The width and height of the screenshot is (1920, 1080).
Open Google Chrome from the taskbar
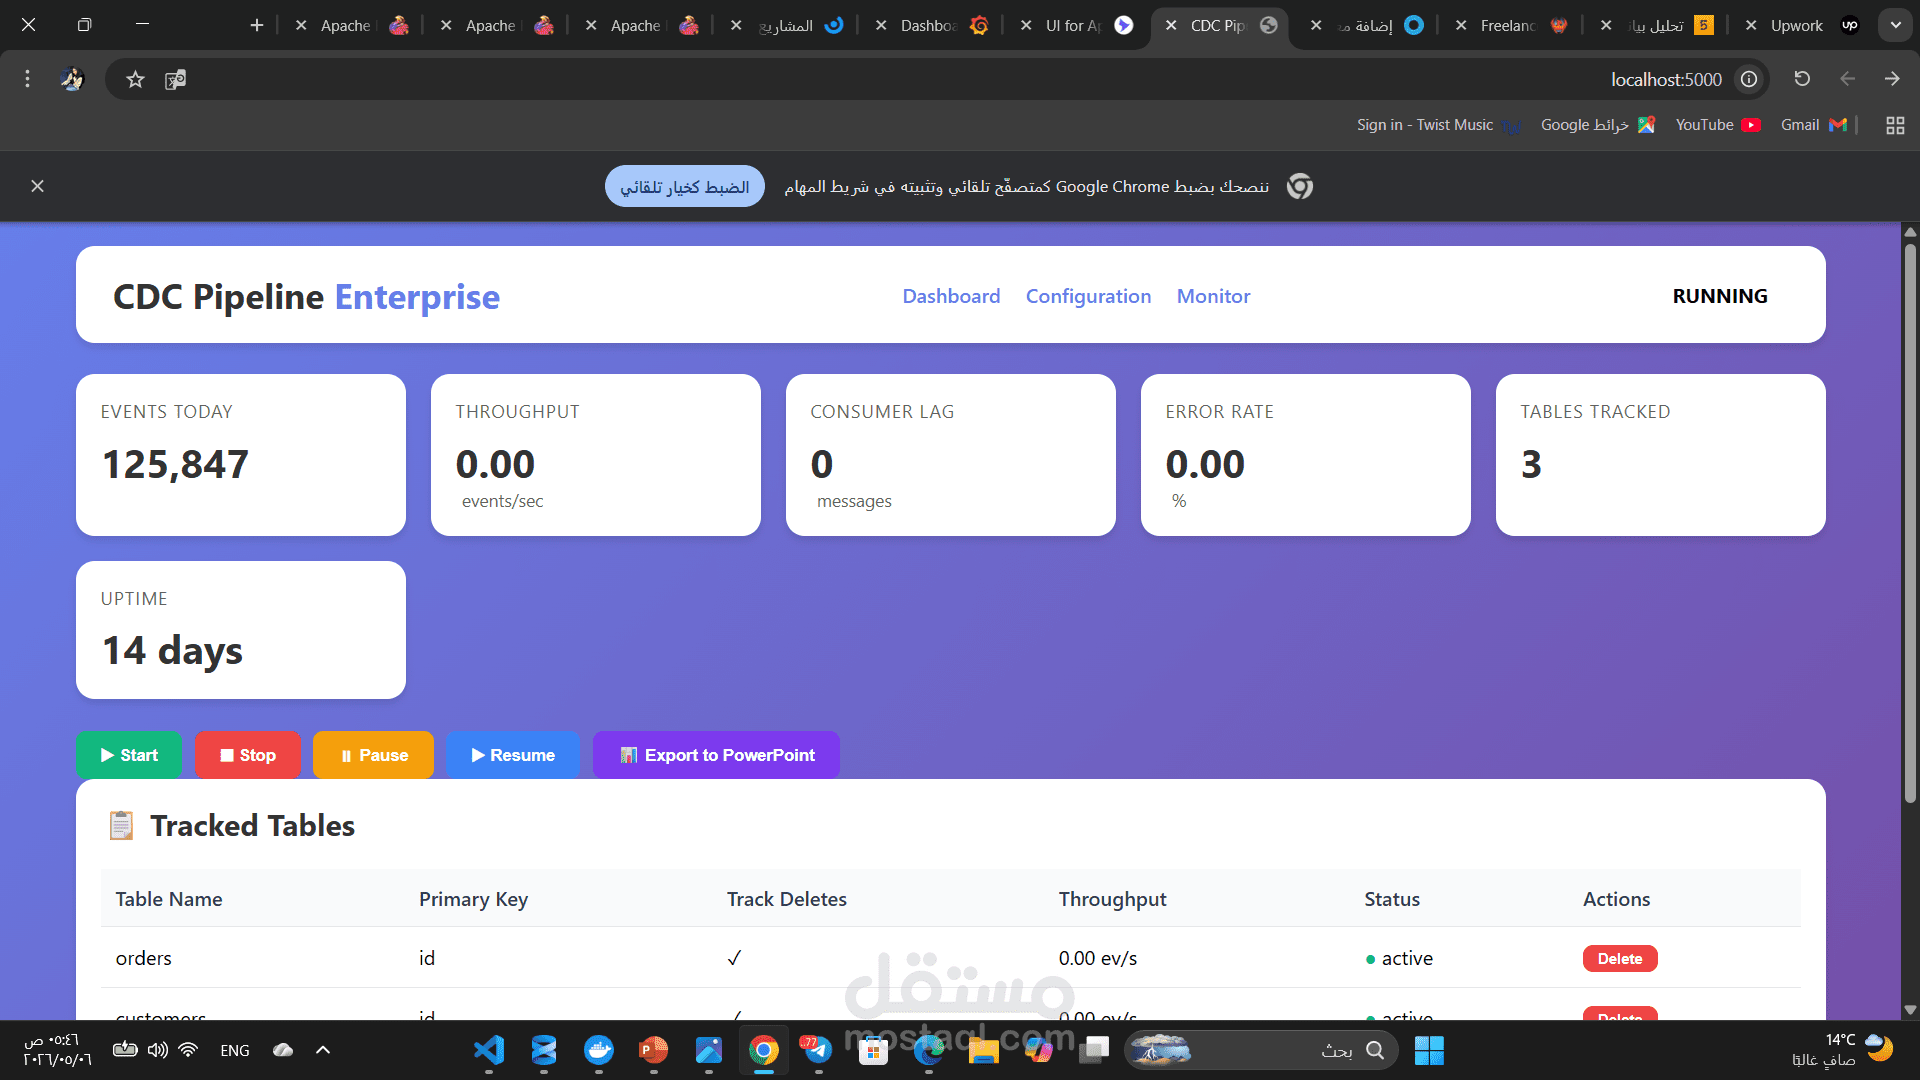click(x=764, y=1050)
